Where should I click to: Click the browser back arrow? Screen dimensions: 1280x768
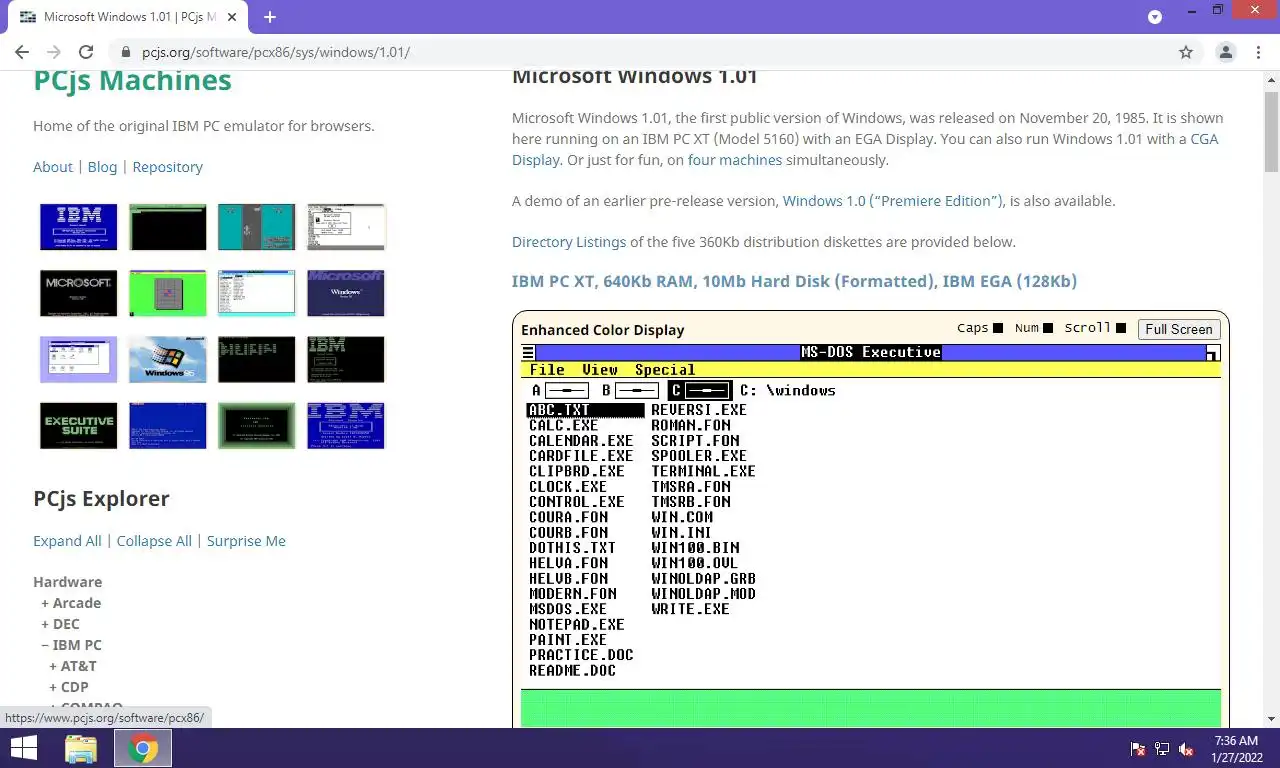[22, 52]
